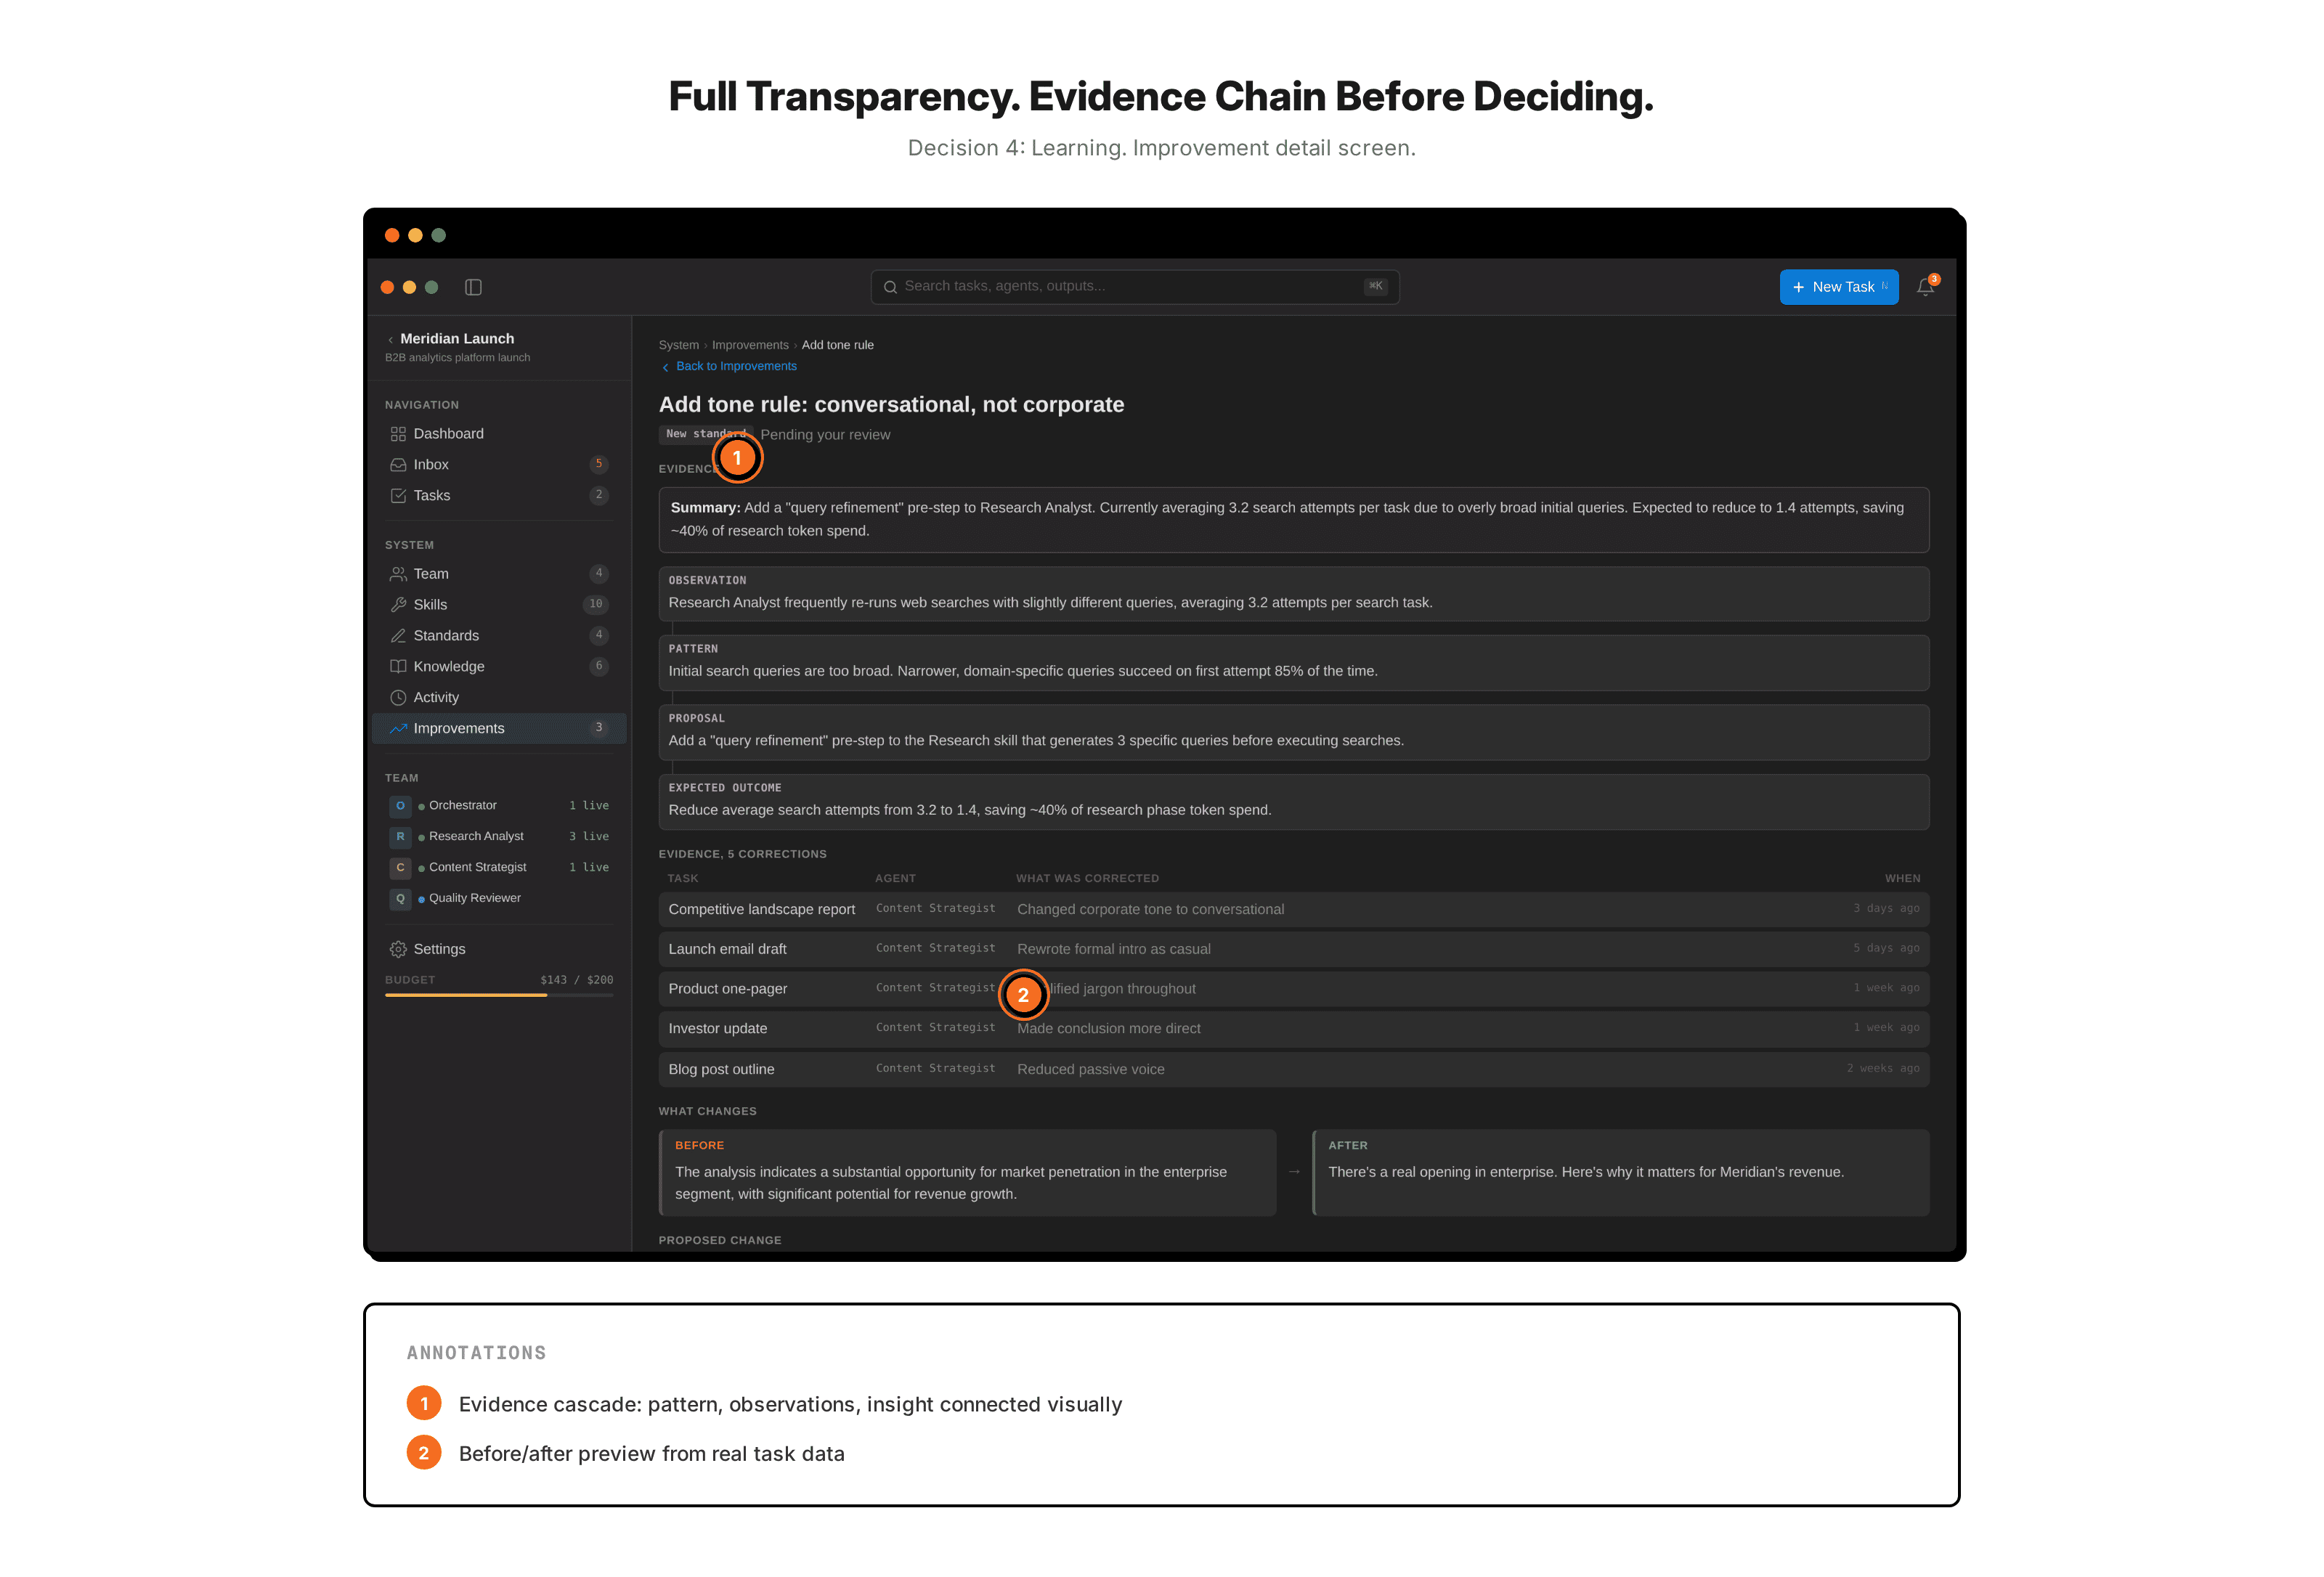Viewport: 2324px width, 1577px height.
Task: Click Improvements in the breadcrumb
Action: [750, 345]
